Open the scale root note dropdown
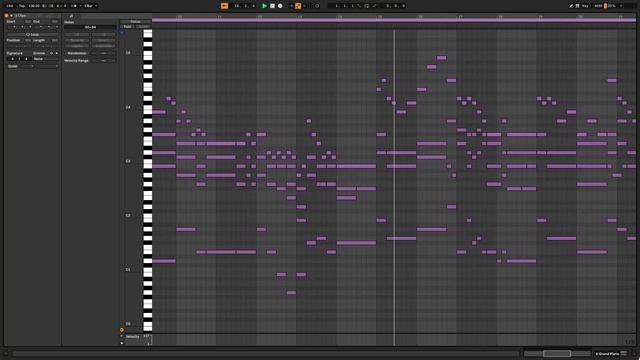Screen dimensions: 640x360 tap(27, 66)
